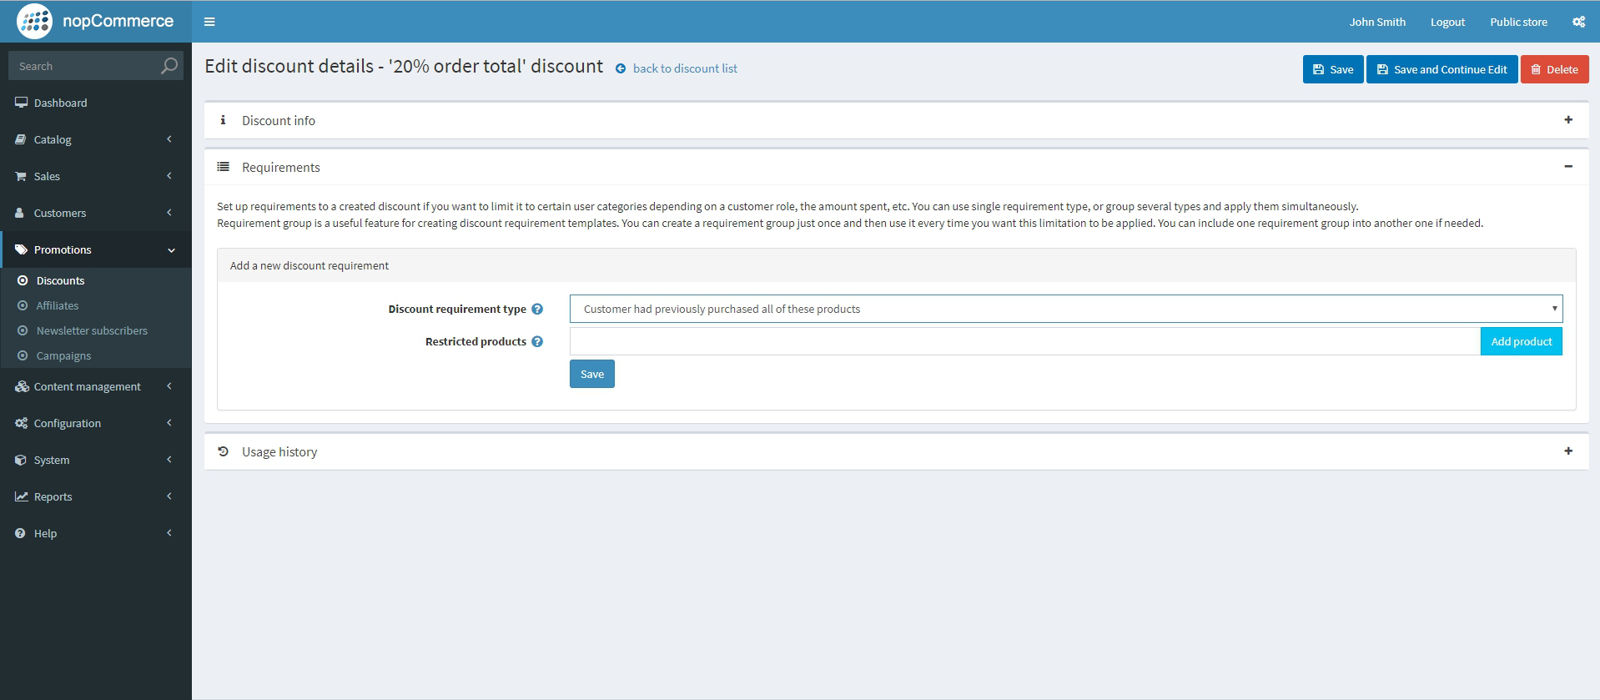The height and width of the screenshot is (700, 1600).
Task: Click the Dashboard monitor icon
Action: pyautogui.click(x=21, y=102)
